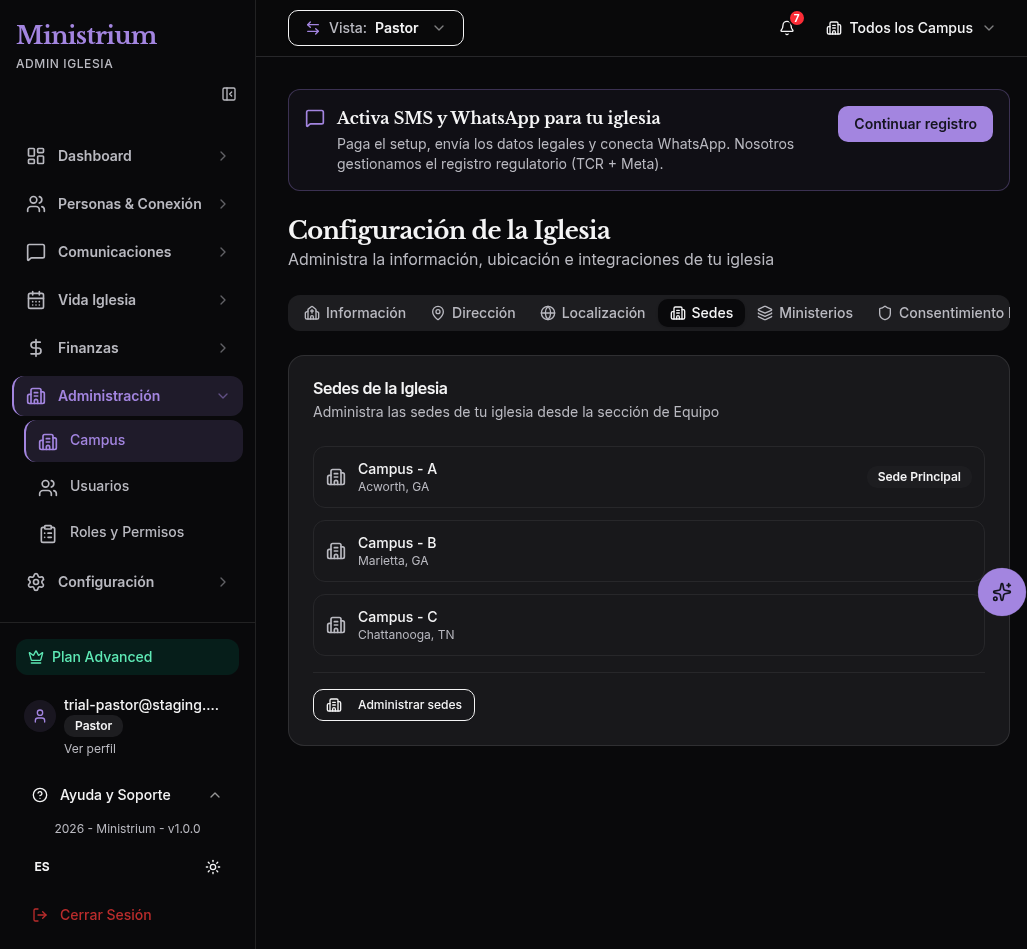Viewport: 1027px width, 949px height.
Task: Click the building icon of Campus - B
Action: 336,551
